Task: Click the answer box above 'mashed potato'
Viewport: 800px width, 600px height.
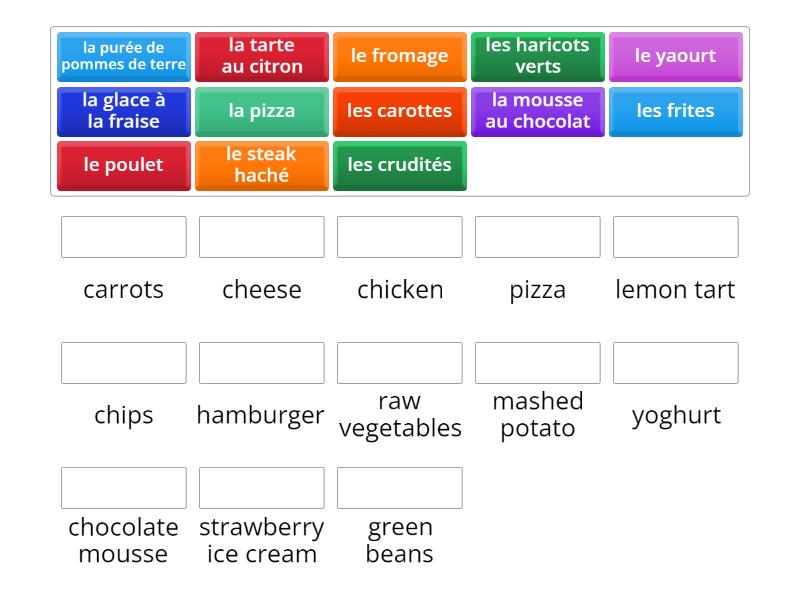Action: (538, 363)
